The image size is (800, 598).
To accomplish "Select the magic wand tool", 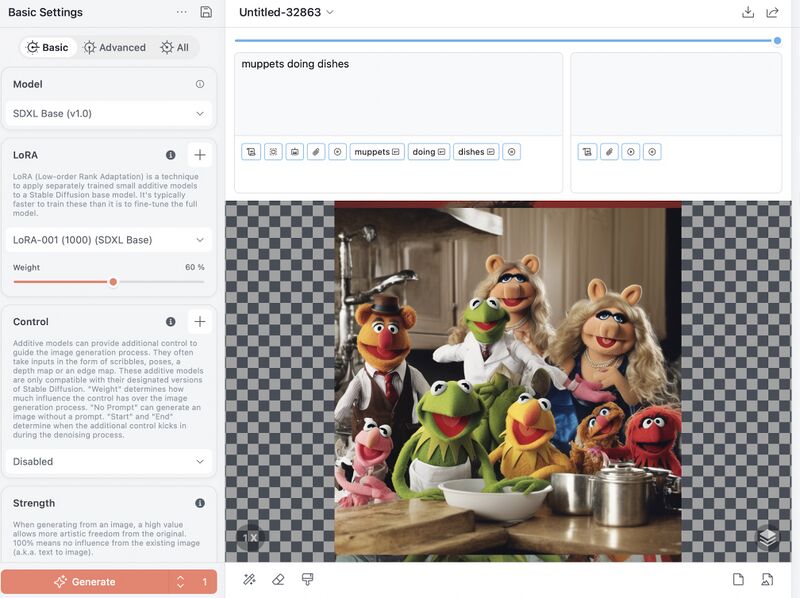I will click(249, 580).
